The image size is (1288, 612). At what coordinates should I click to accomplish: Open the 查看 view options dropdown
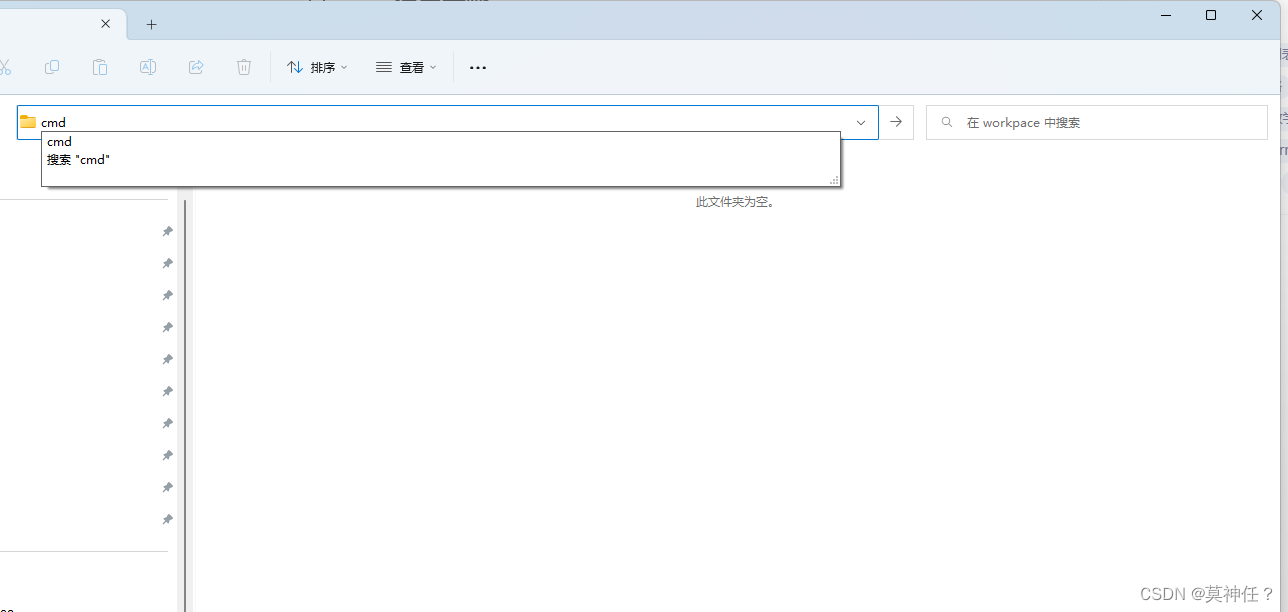[406, 67]
